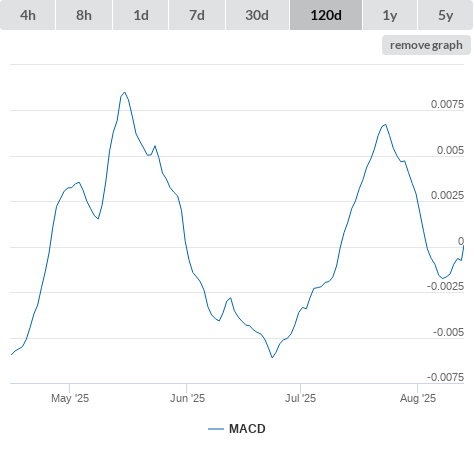This screenshot has height=455, width=474.
Task: Switch to the 30d time range
Action: pos(257,15)
